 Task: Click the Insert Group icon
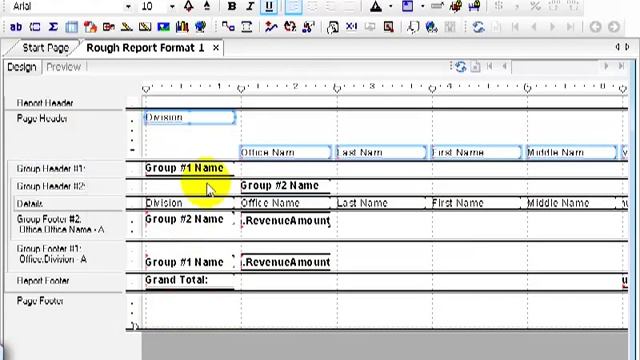(x=35, y=27)
